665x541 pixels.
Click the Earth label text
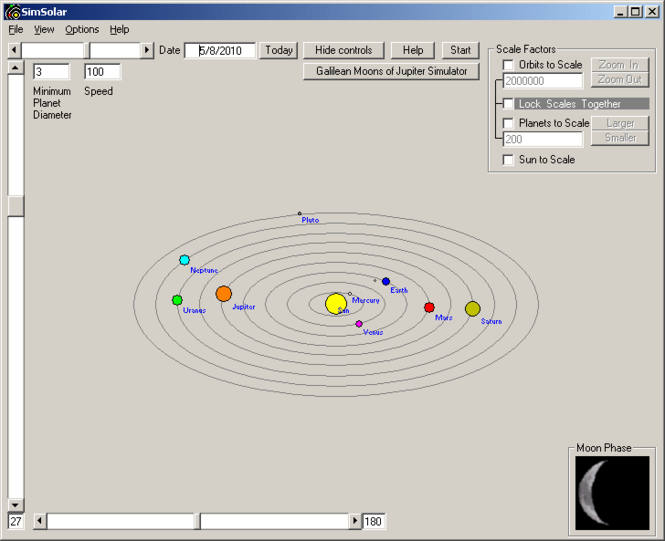(399, 290)
